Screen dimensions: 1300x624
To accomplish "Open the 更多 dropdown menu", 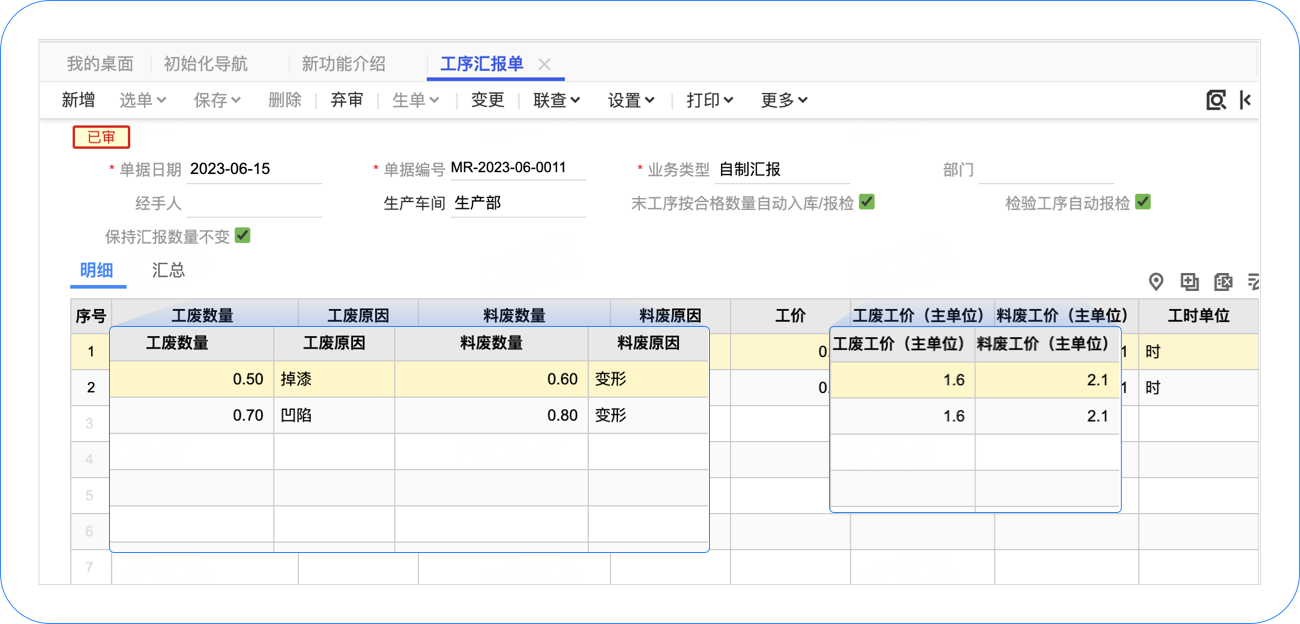I will click(x=784, y=100).
